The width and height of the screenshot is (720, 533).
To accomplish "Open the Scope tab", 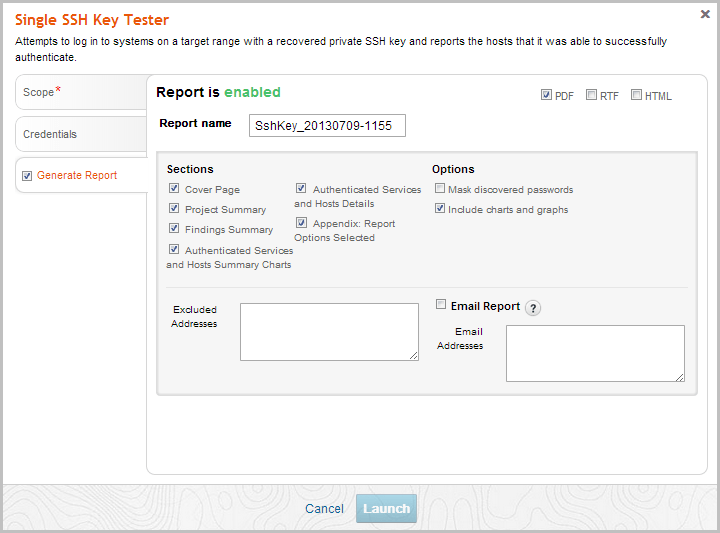I will tap(80, 92).
